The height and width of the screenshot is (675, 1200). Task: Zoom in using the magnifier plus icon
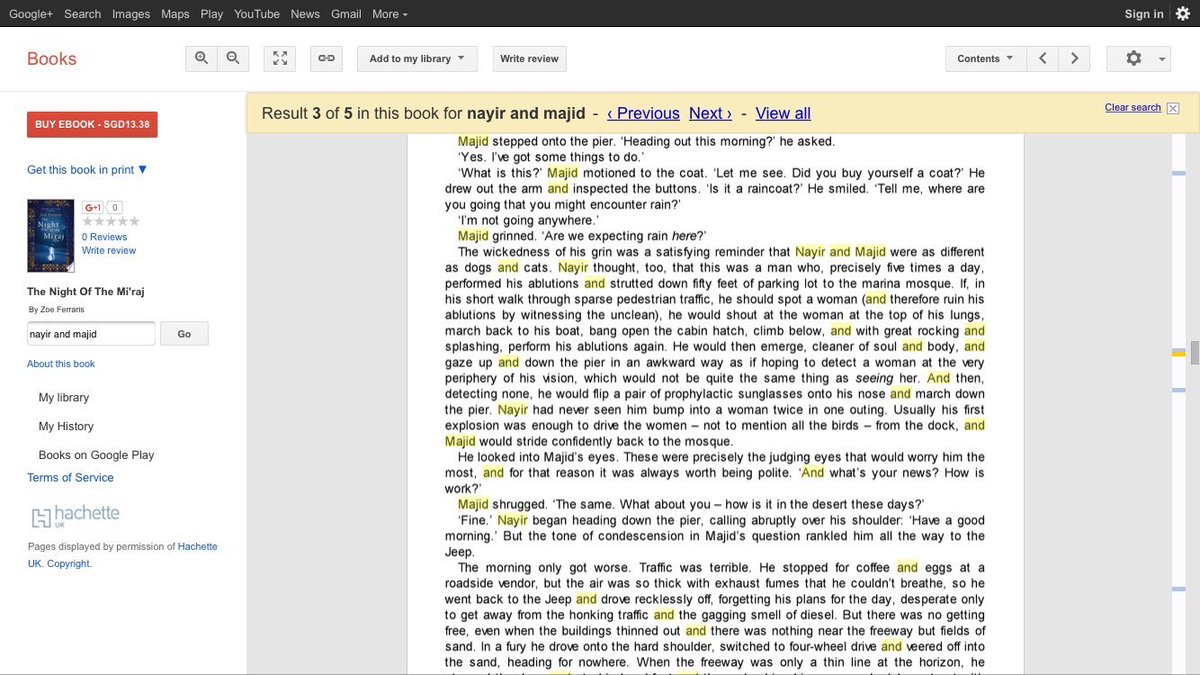[x=201, y=58]
